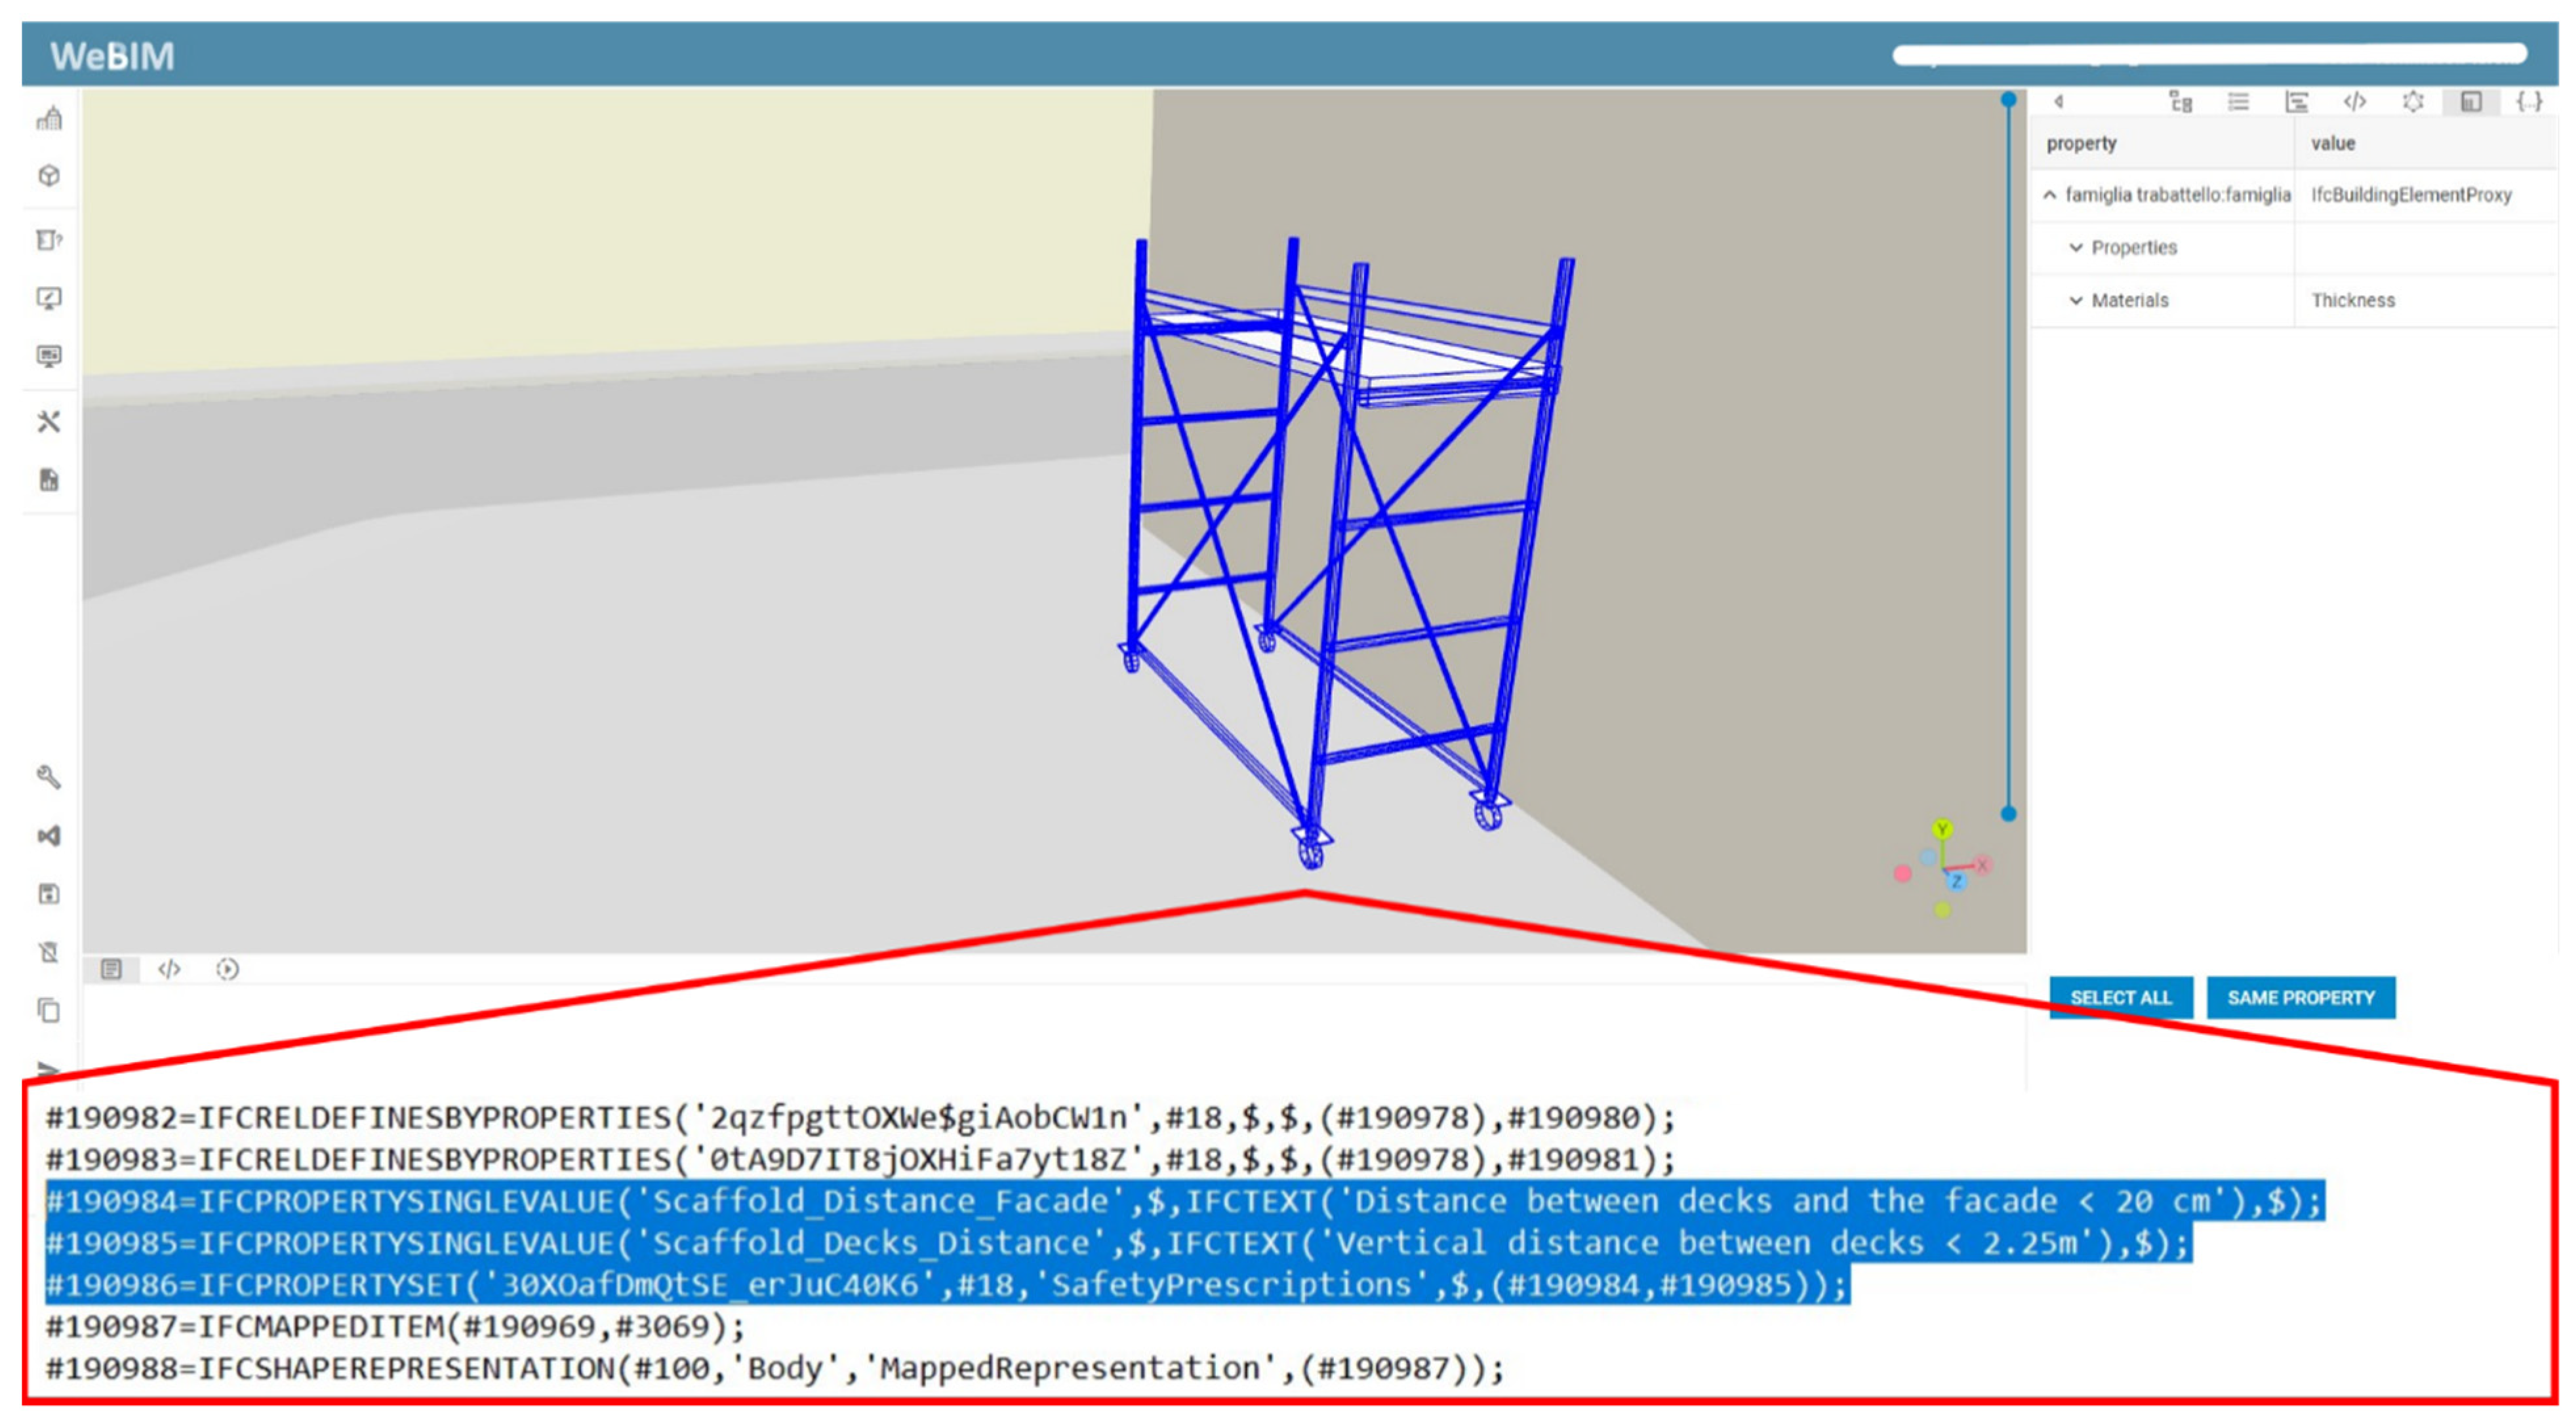The image size is (2576, 1422).
Task: Expand the Properties section
Action: tap(2076, 247)
